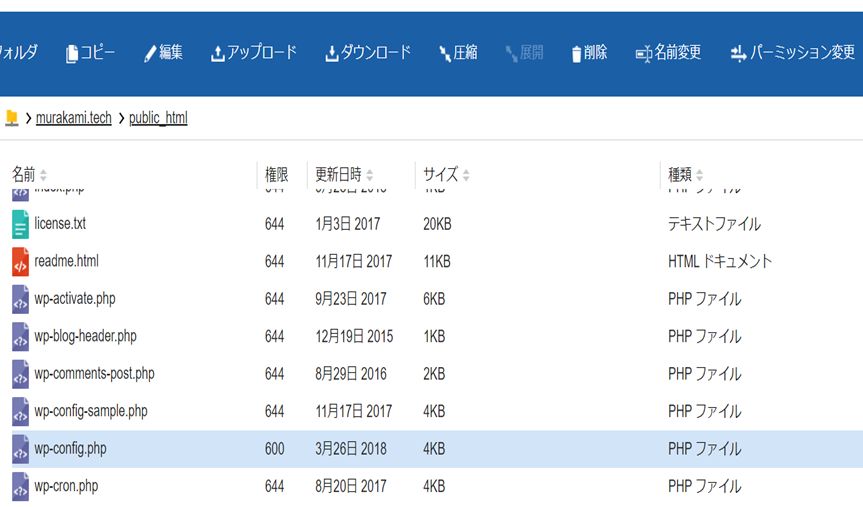Click the 600 permission of wp-config.php
863x507 pixels.
click(275, 449)
